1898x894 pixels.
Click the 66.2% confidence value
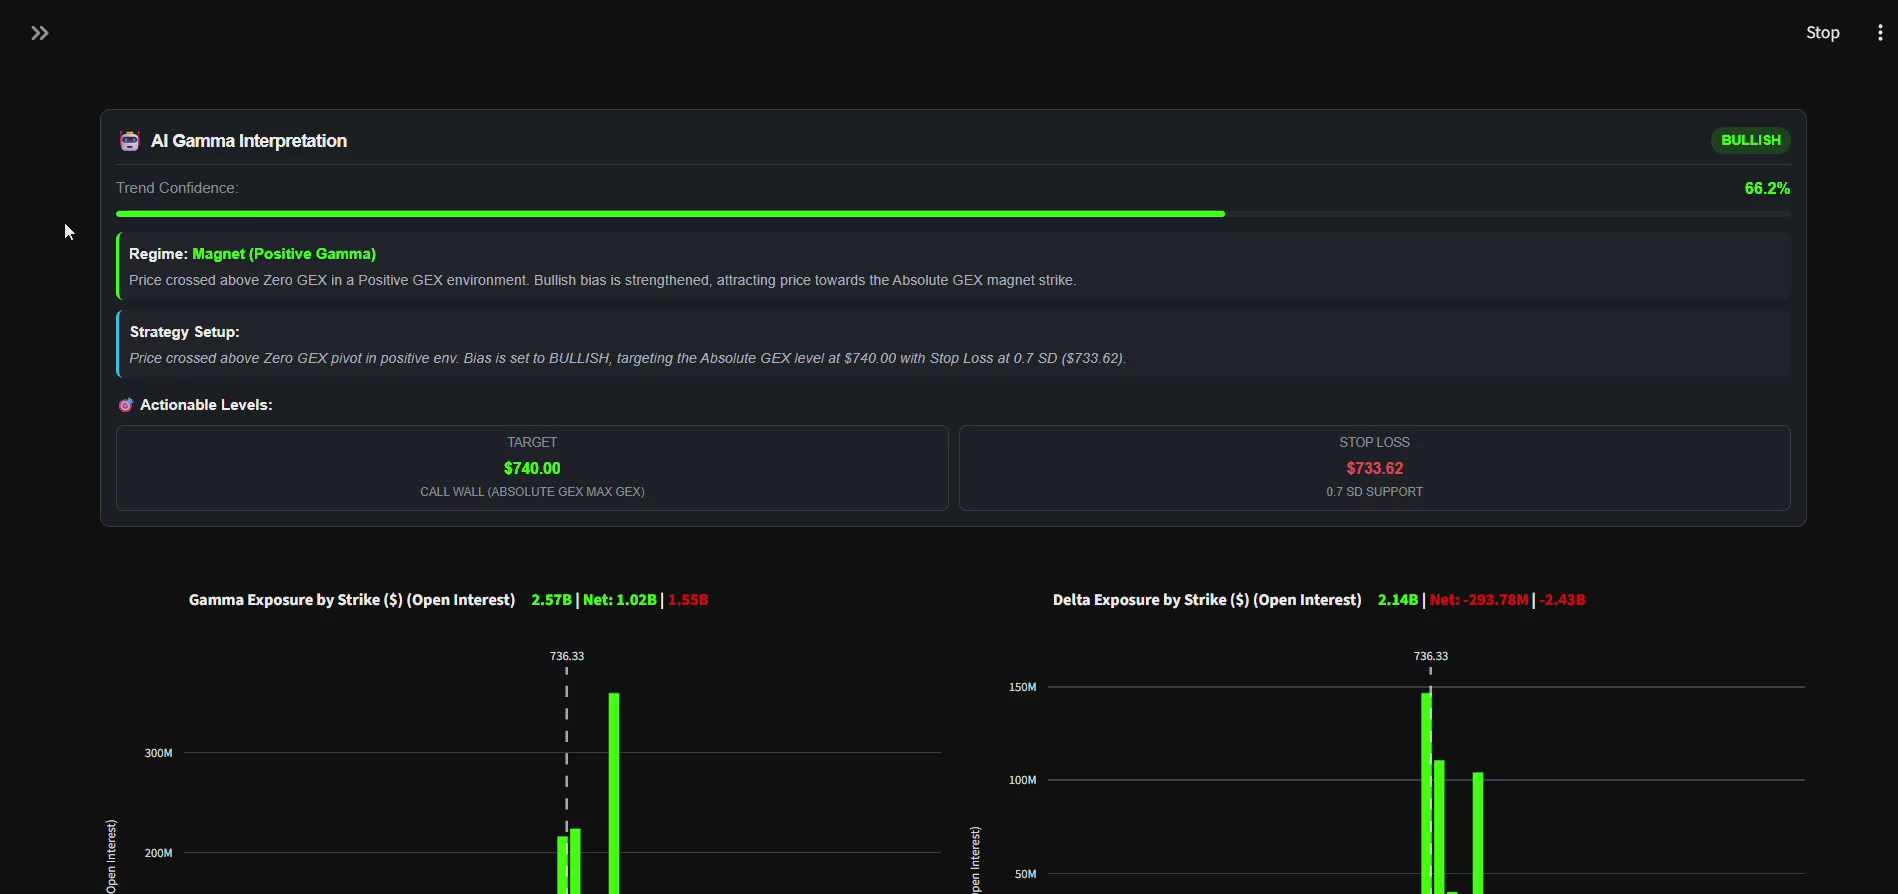(1767, 188)
